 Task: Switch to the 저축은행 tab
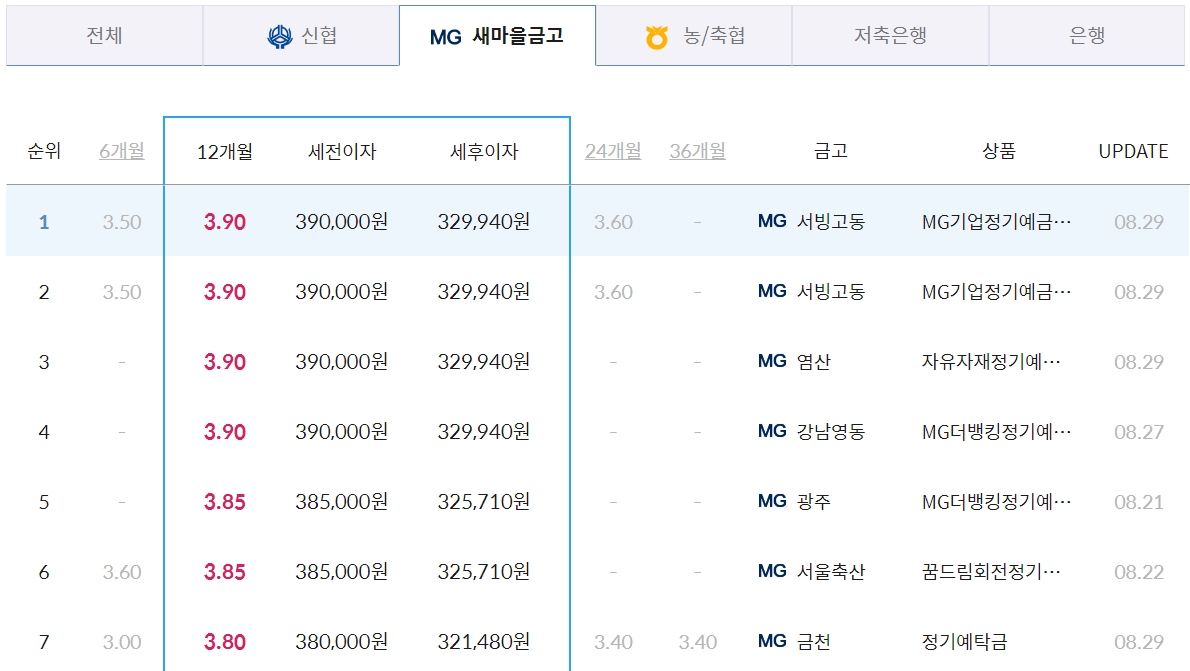point(890,36)
